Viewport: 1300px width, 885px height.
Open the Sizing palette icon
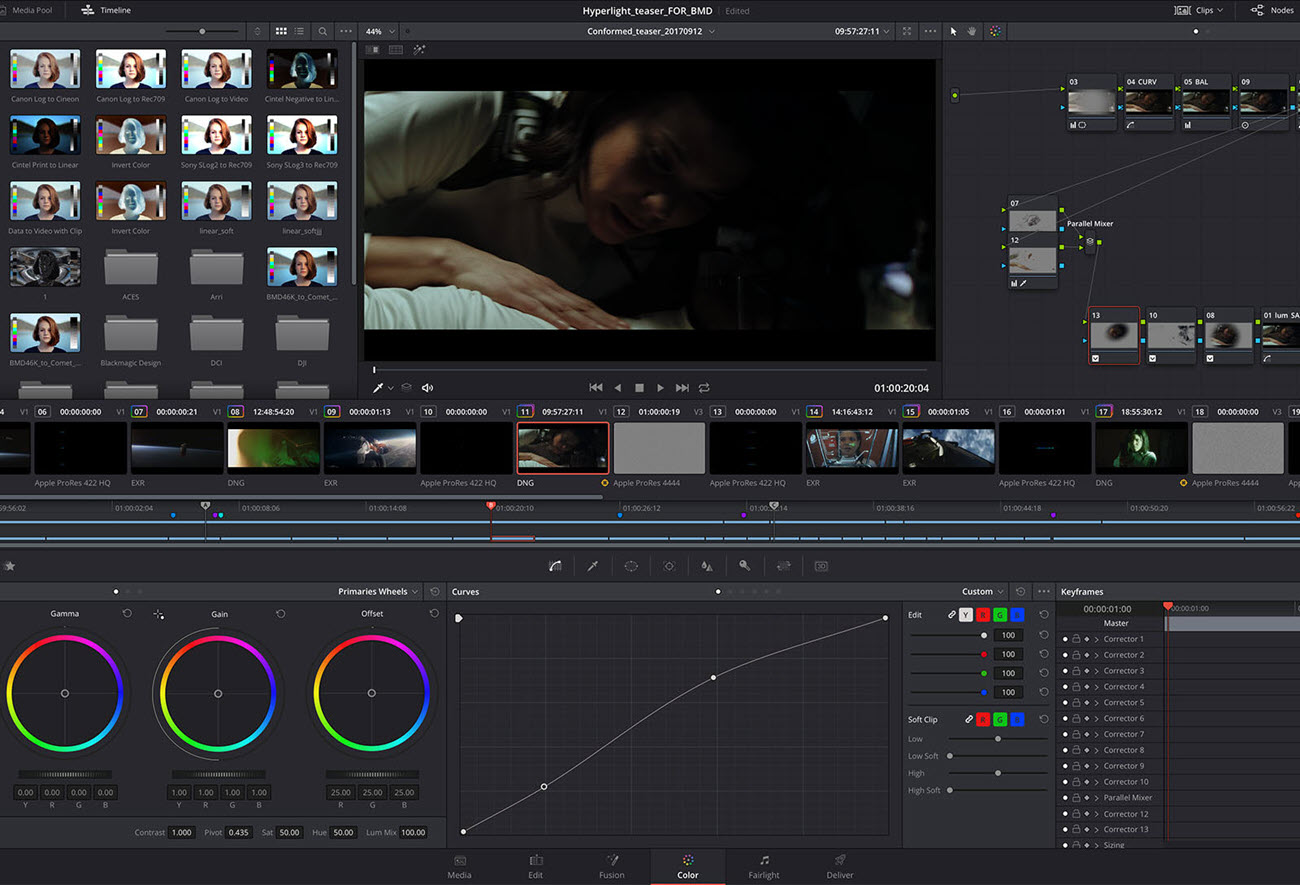[x=783, y=566]
